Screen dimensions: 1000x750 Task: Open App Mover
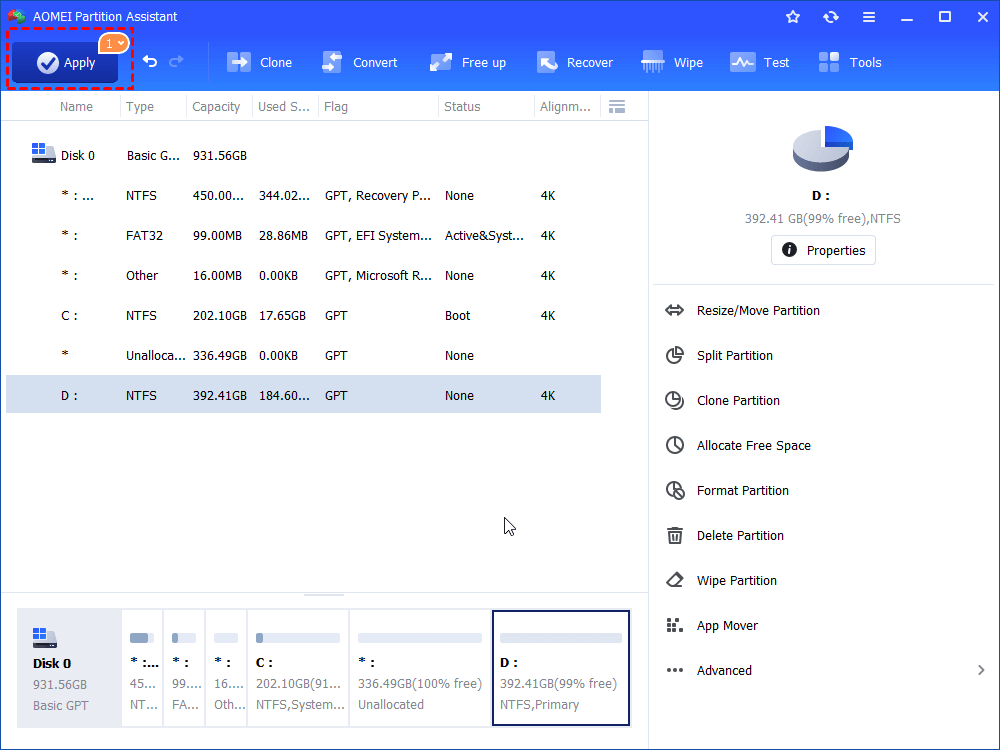click(727, 626)
